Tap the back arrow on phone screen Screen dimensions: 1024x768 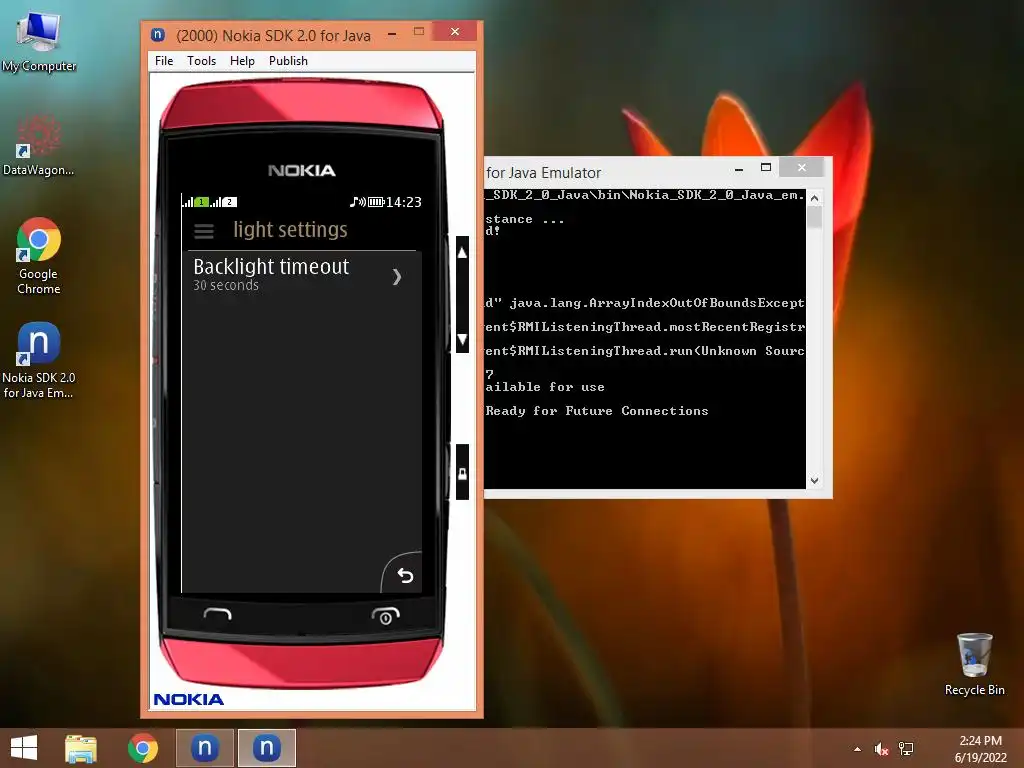click(x=405, y=575)
